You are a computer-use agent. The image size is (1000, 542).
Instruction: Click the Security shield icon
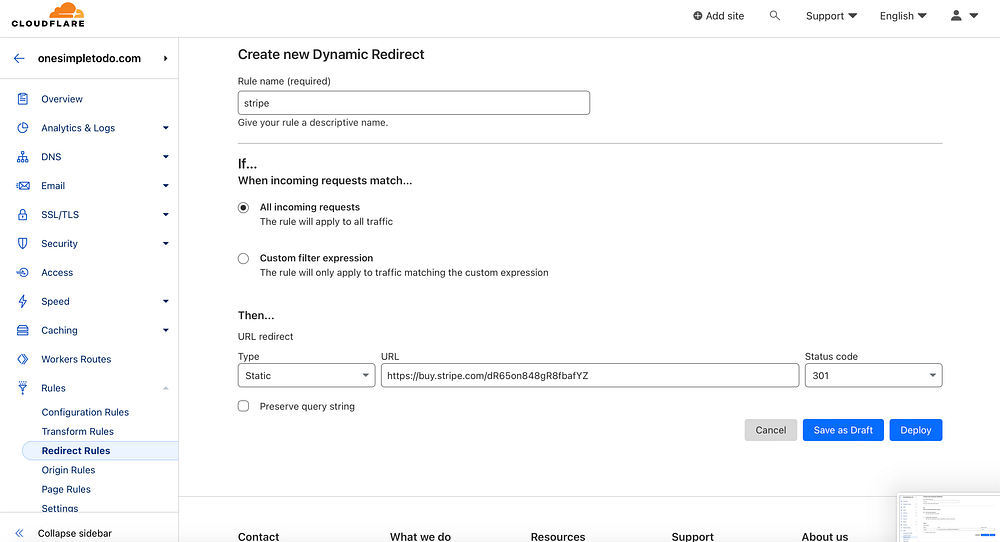22,244
